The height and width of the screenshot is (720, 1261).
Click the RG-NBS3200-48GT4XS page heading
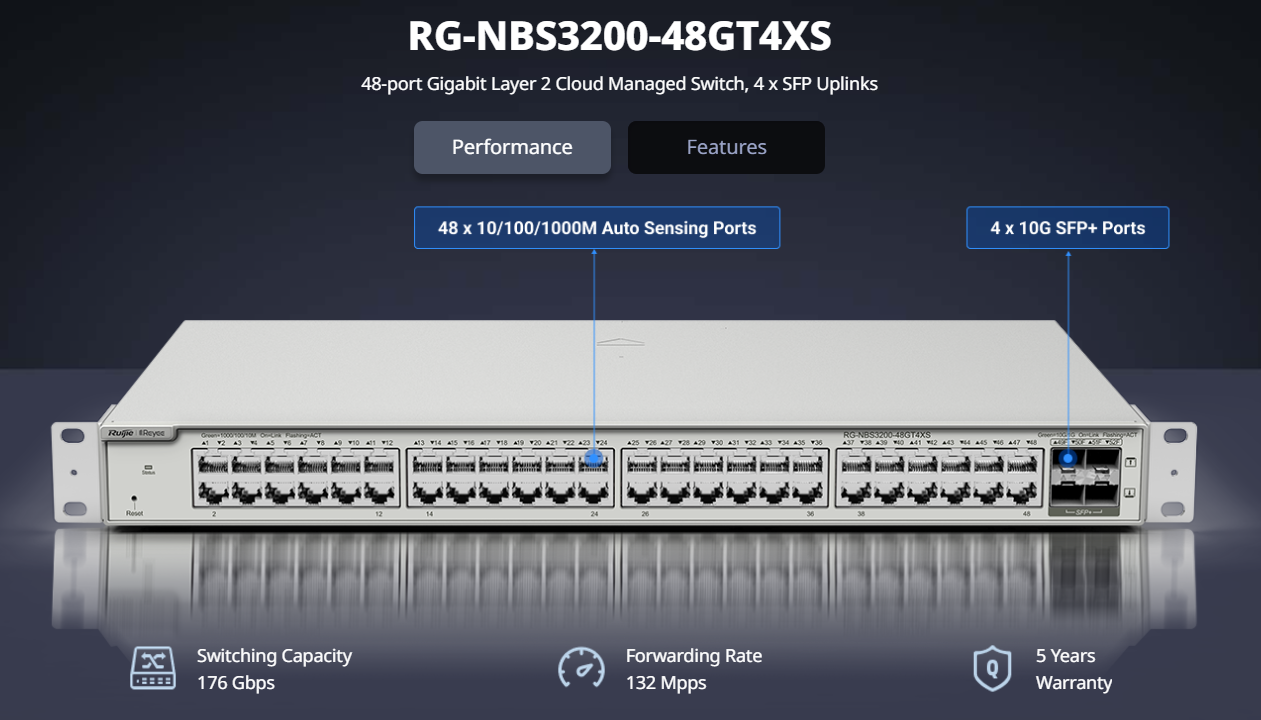620,38
